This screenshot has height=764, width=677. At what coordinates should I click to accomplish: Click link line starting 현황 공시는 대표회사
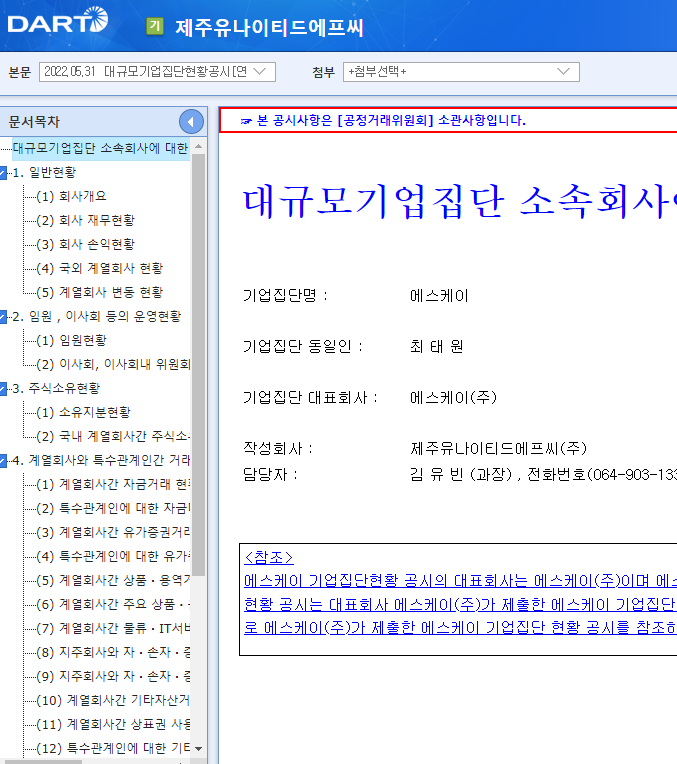[x=460, y=605]
